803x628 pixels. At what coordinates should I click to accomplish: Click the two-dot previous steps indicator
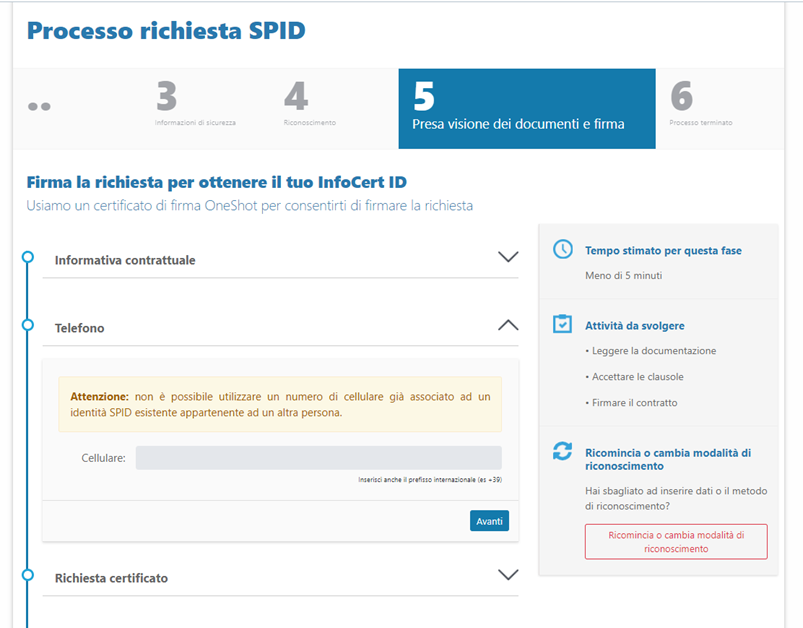pos(39,107)
